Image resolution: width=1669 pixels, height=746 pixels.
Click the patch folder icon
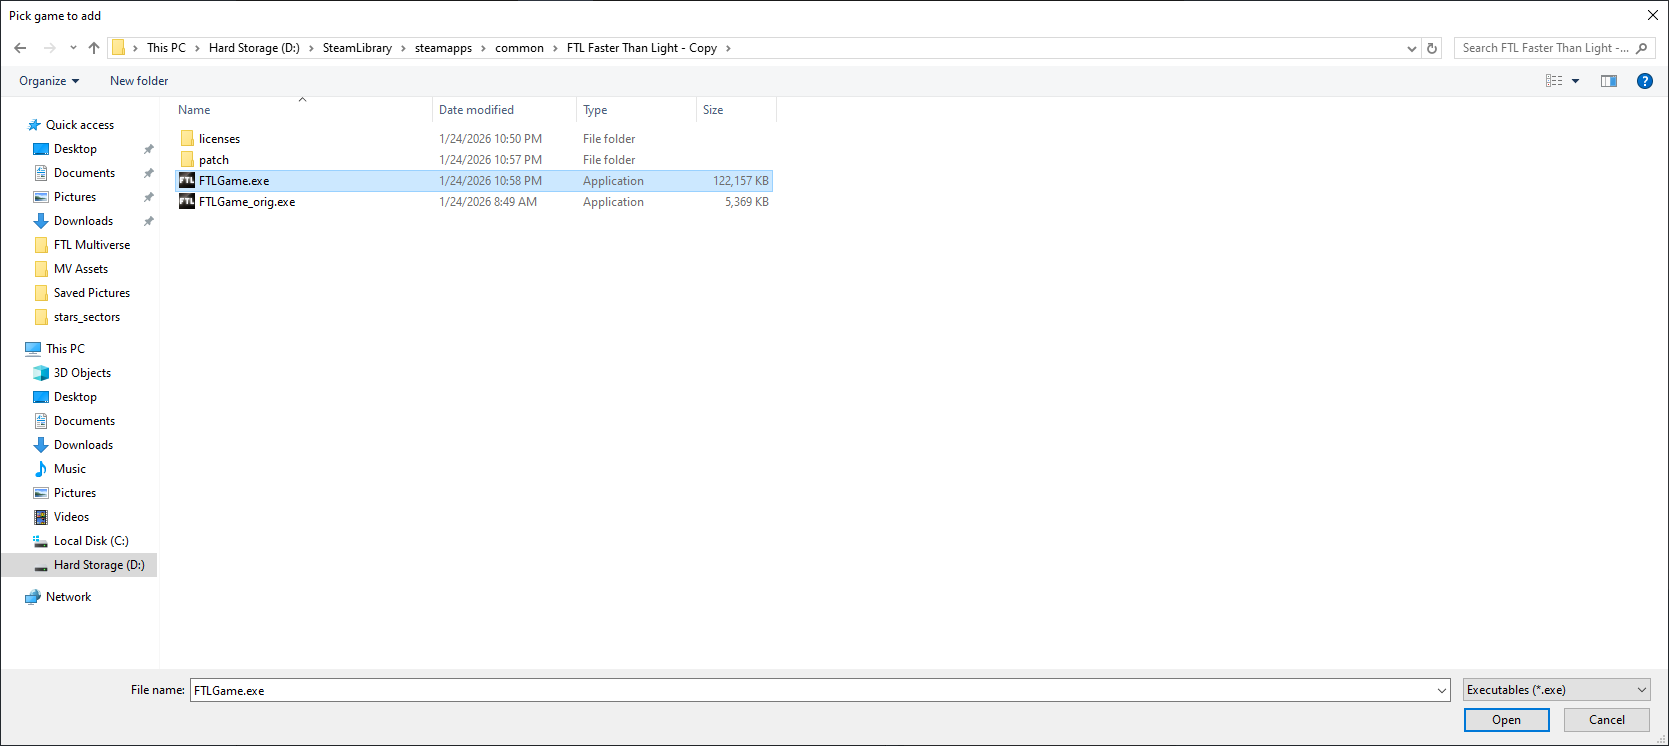point(187,160)
